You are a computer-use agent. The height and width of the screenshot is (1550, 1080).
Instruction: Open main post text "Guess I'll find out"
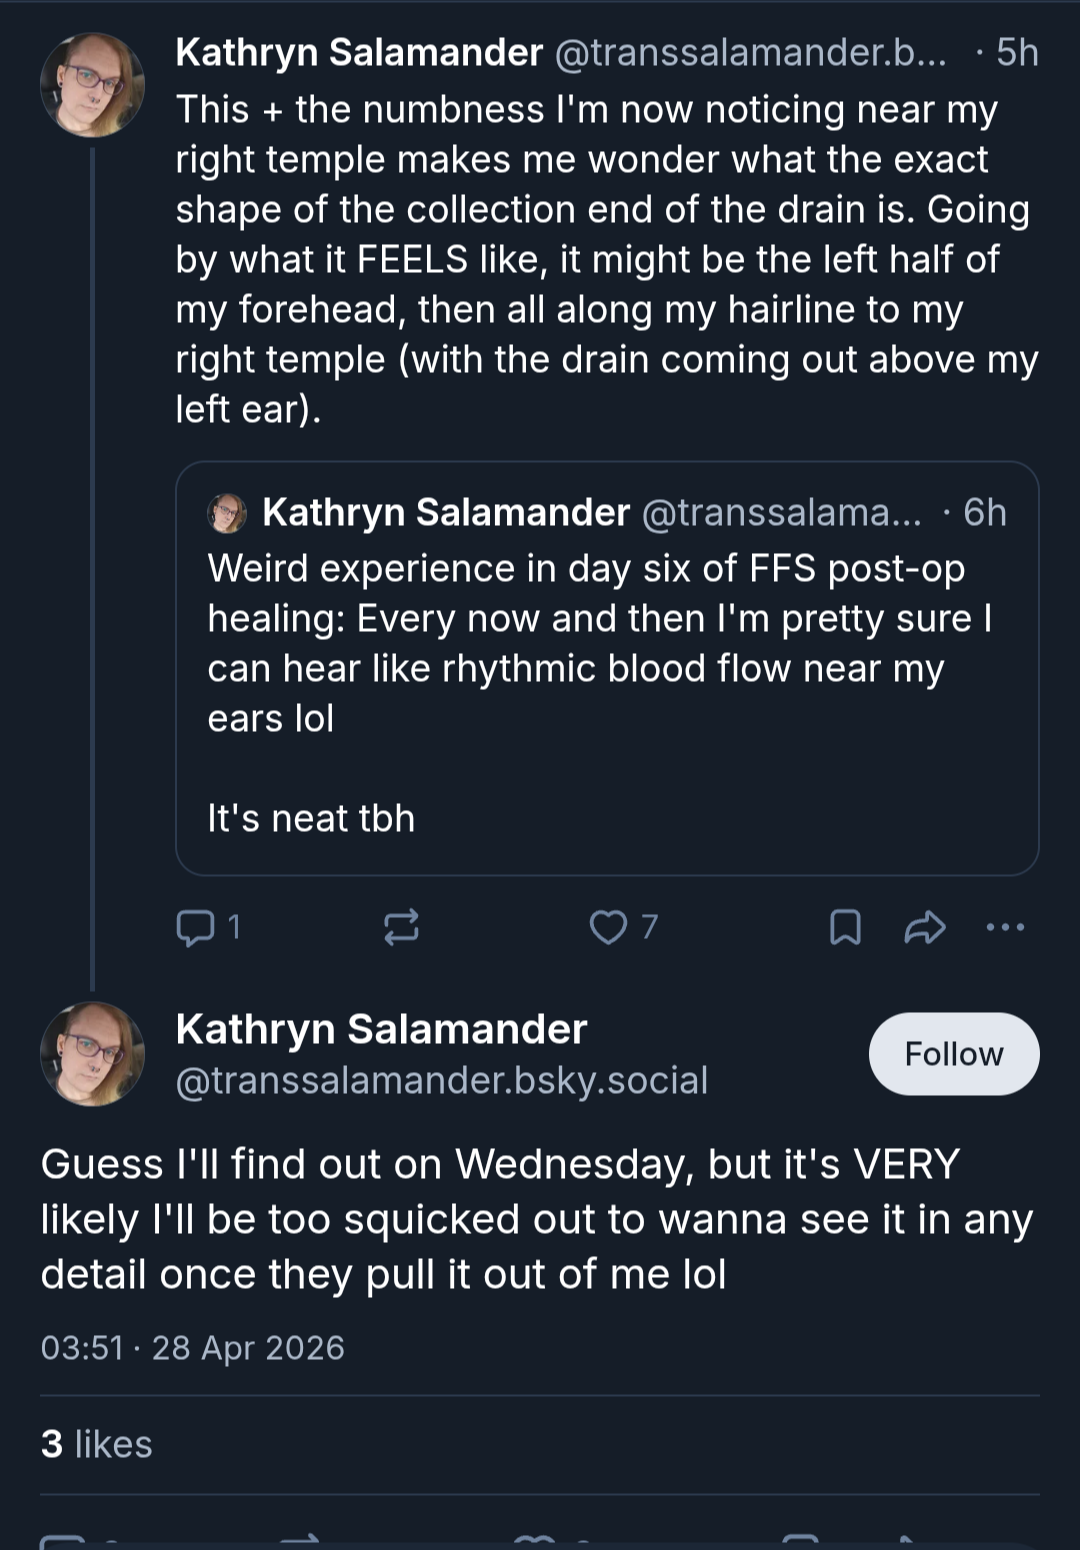pyautogui.click(x=537, y=1219)
